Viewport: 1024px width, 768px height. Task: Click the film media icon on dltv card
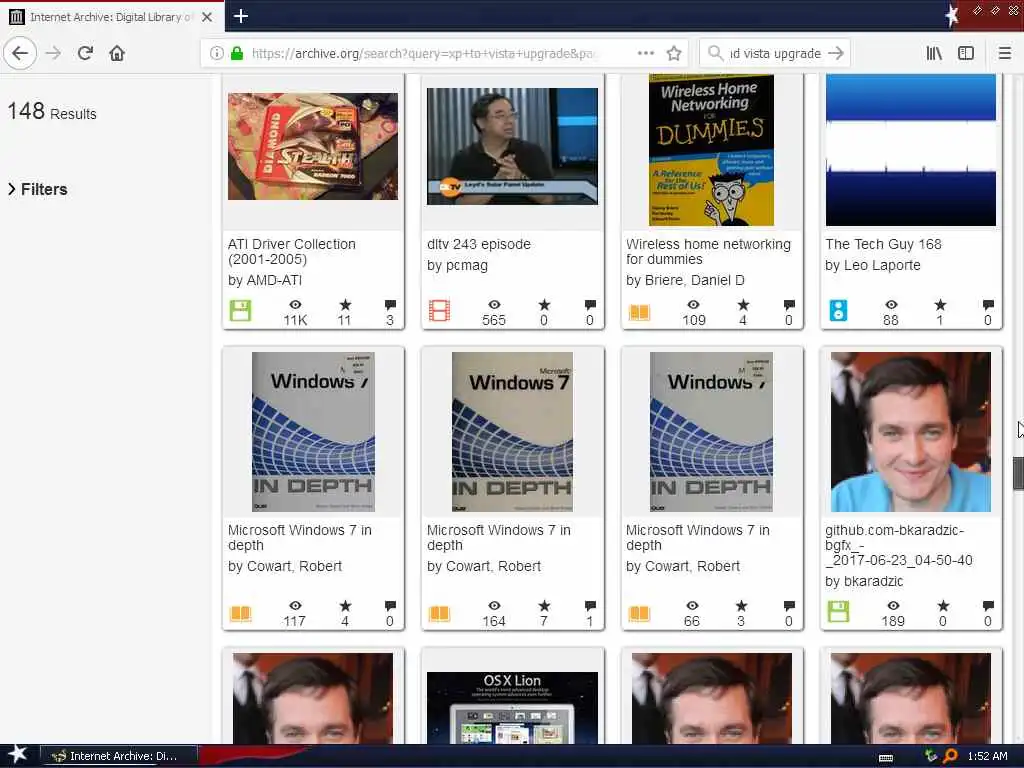[x=440, y=311]
